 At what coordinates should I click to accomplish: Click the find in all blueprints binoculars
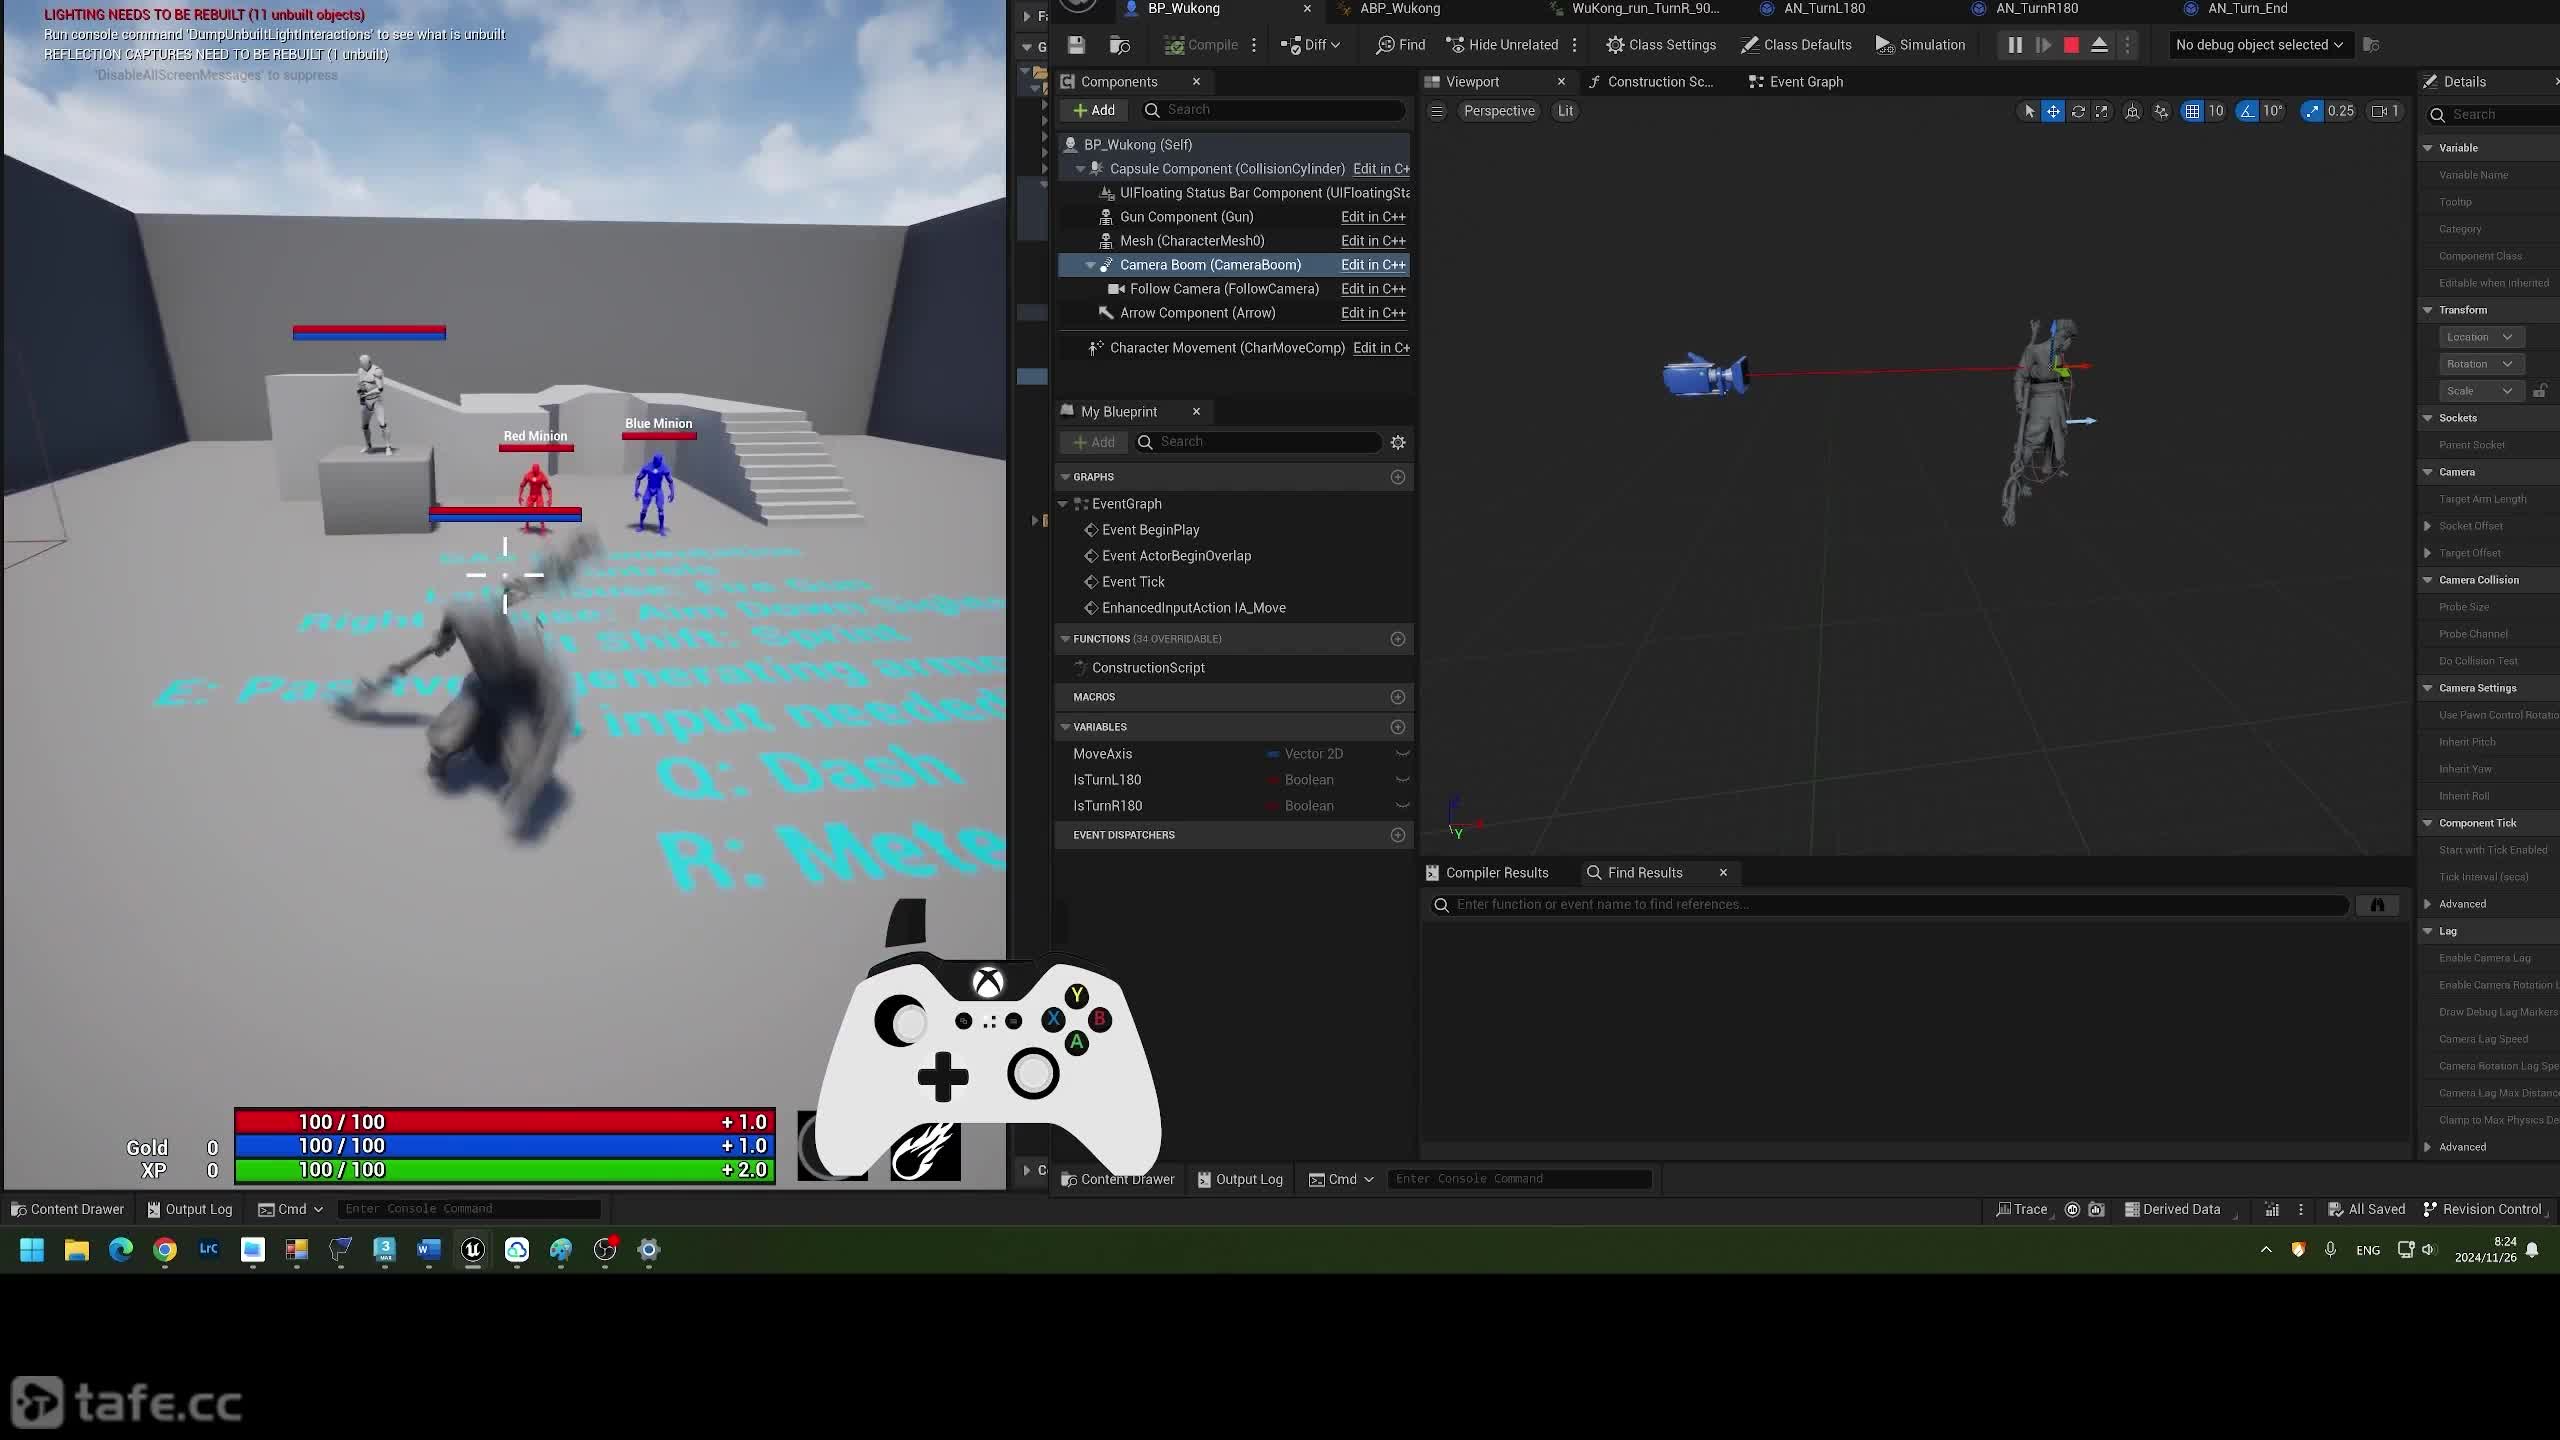(2378, 905)
